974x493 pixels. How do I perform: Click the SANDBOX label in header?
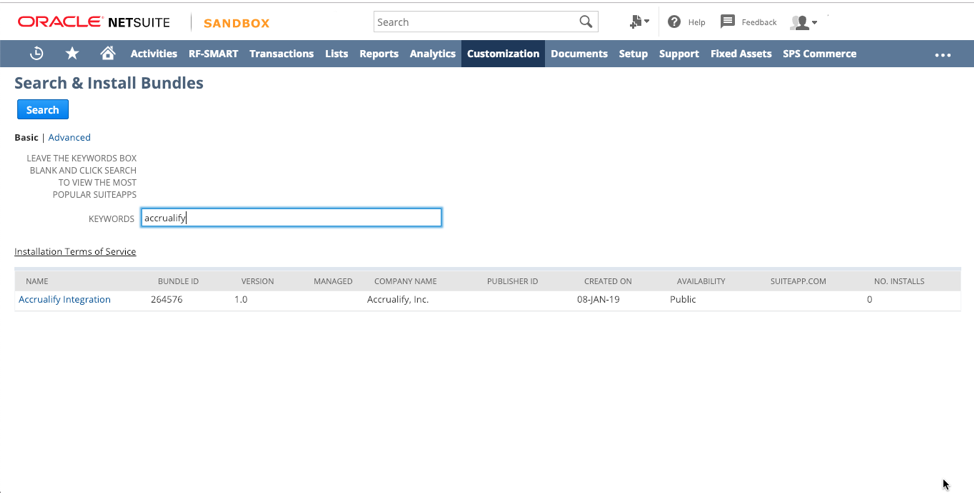click(x=237, y=23)
